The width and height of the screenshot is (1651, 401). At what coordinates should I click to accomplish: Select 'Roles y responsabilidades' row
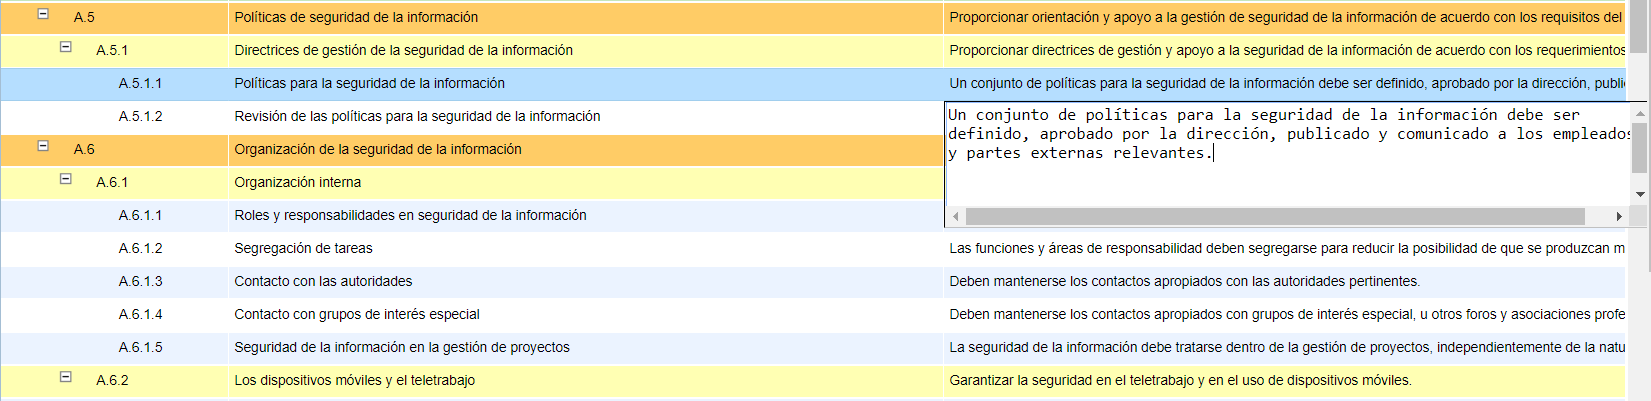click(x=410, y=215)
